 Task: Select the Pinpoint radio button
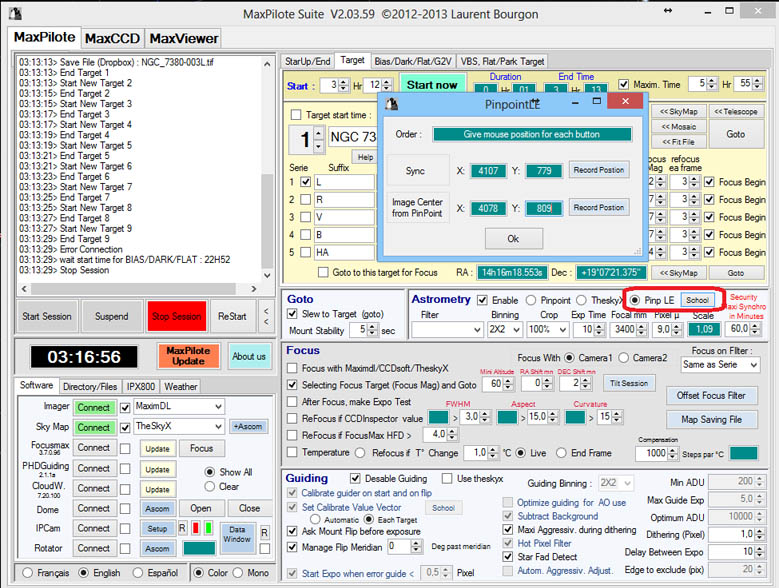click(531, 300)
